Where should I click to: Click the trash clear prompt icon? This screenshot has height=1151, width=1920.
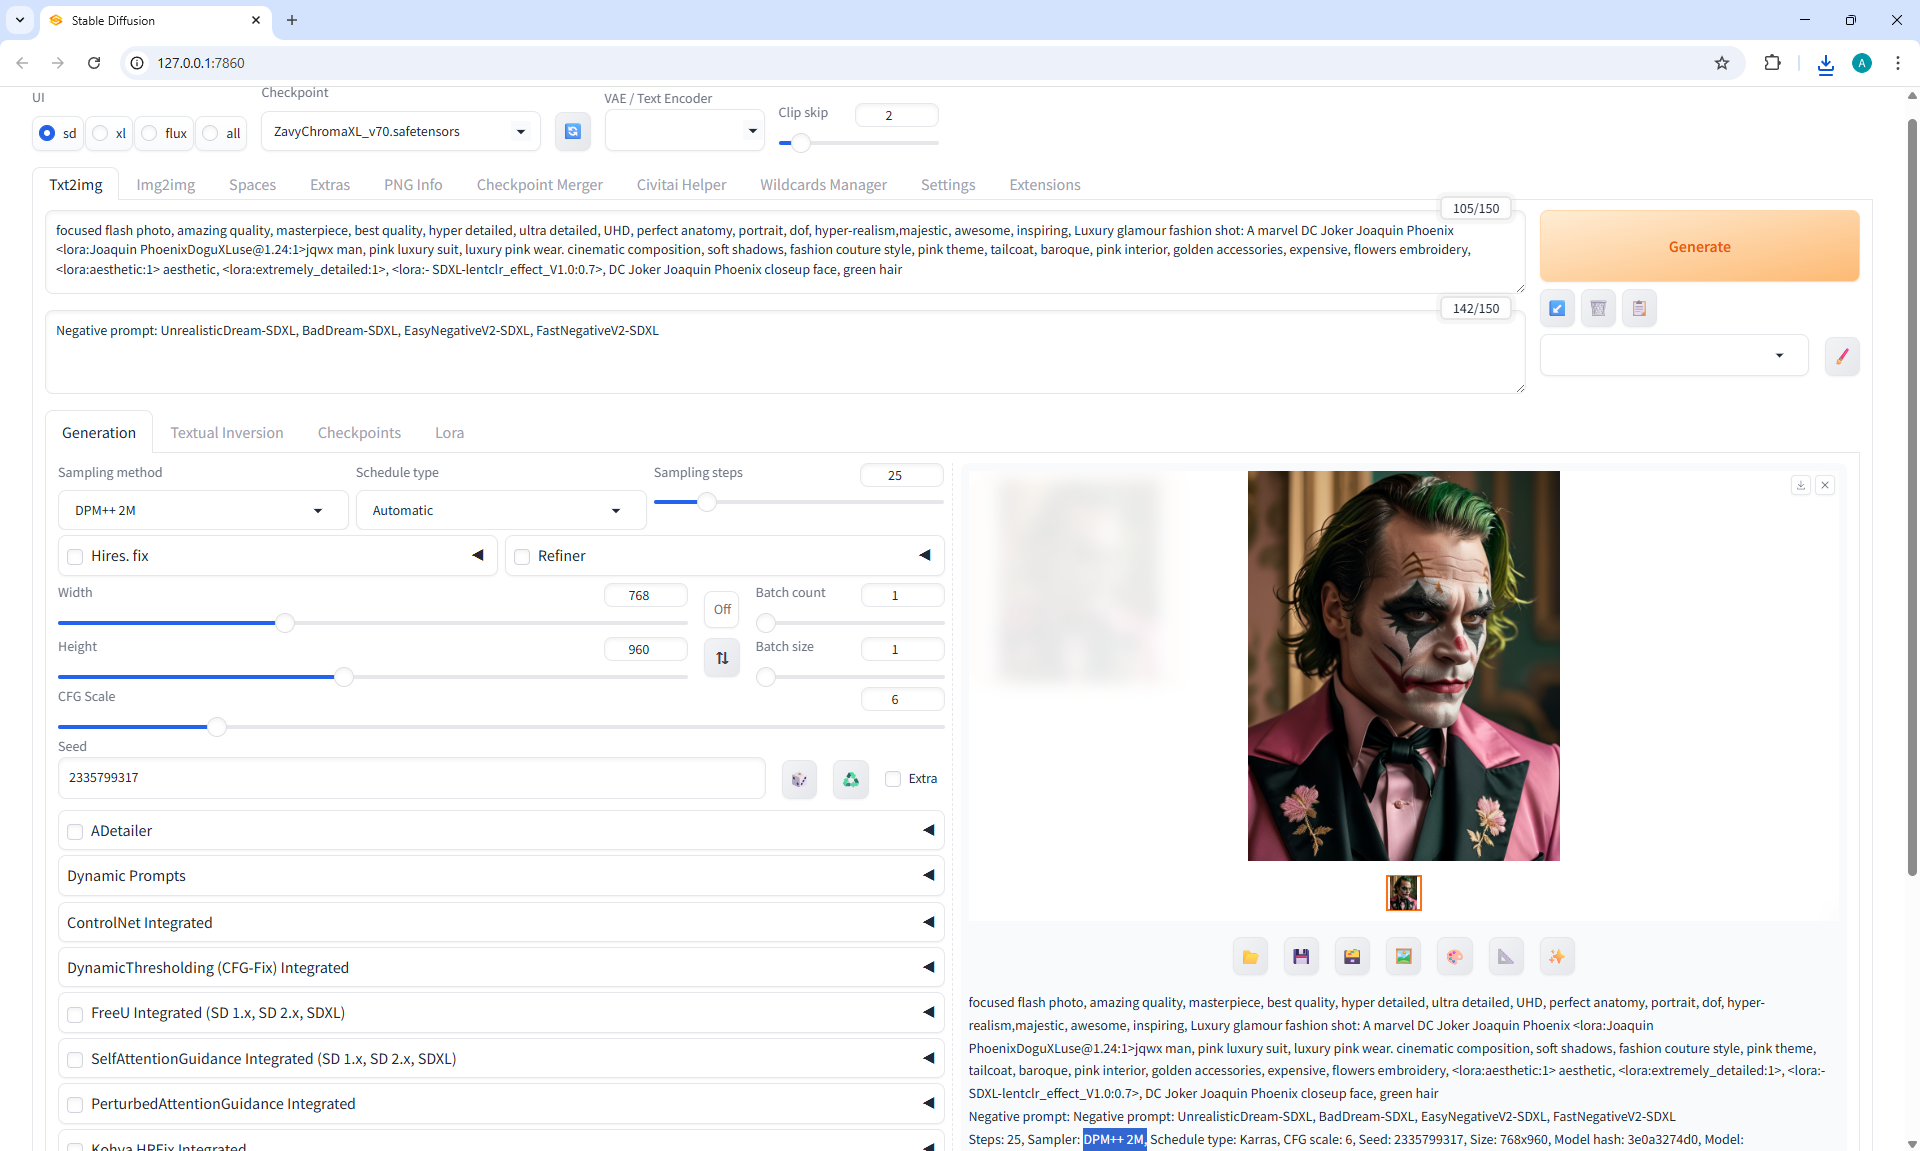point(1598,308)
